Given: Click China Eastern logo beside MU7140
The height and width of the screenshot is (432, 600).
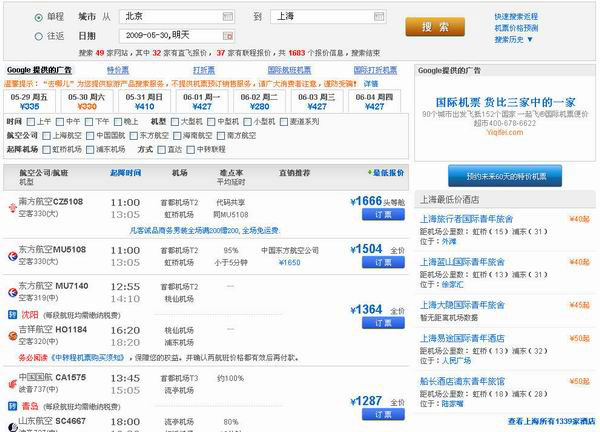Looking at the screenshot, I should [x=12, y=292].
